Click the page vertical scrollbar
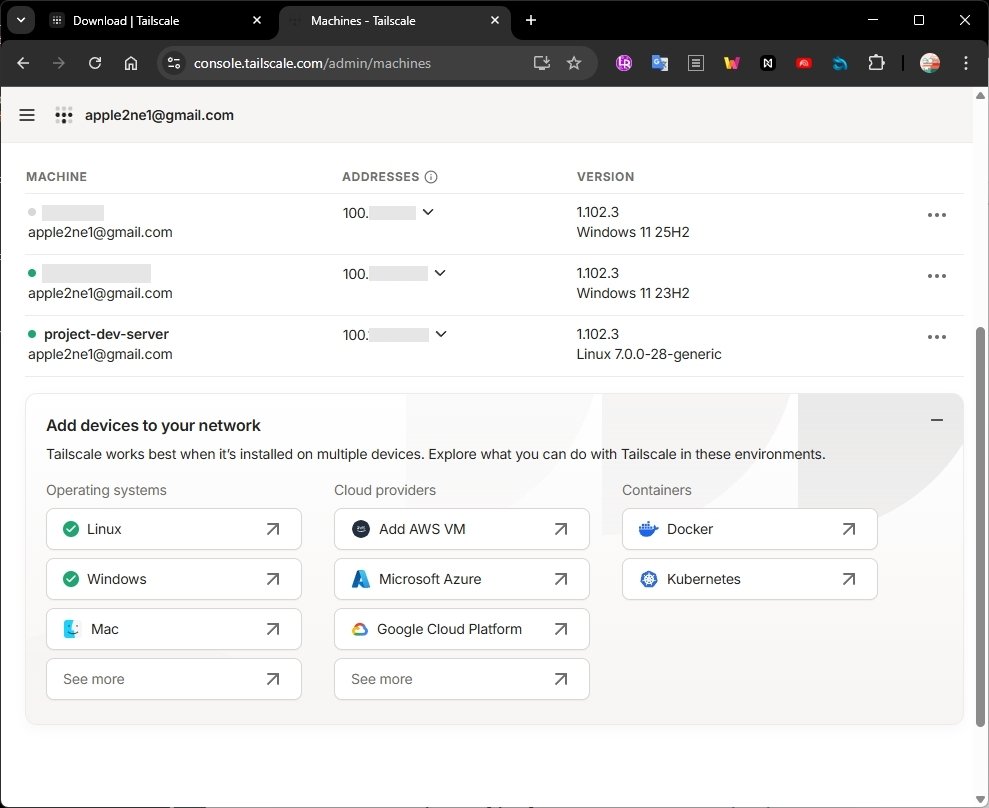 click(980, 527)
